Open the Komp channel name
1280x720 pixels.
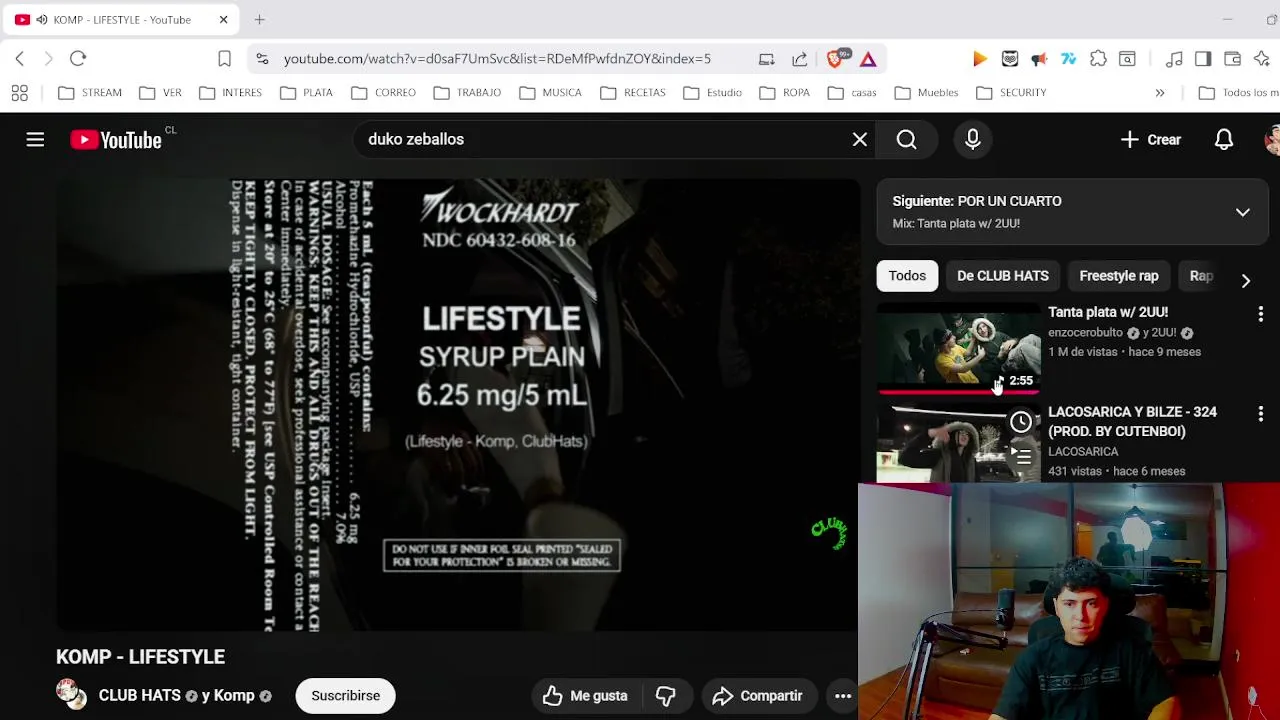tap(235, 696)
